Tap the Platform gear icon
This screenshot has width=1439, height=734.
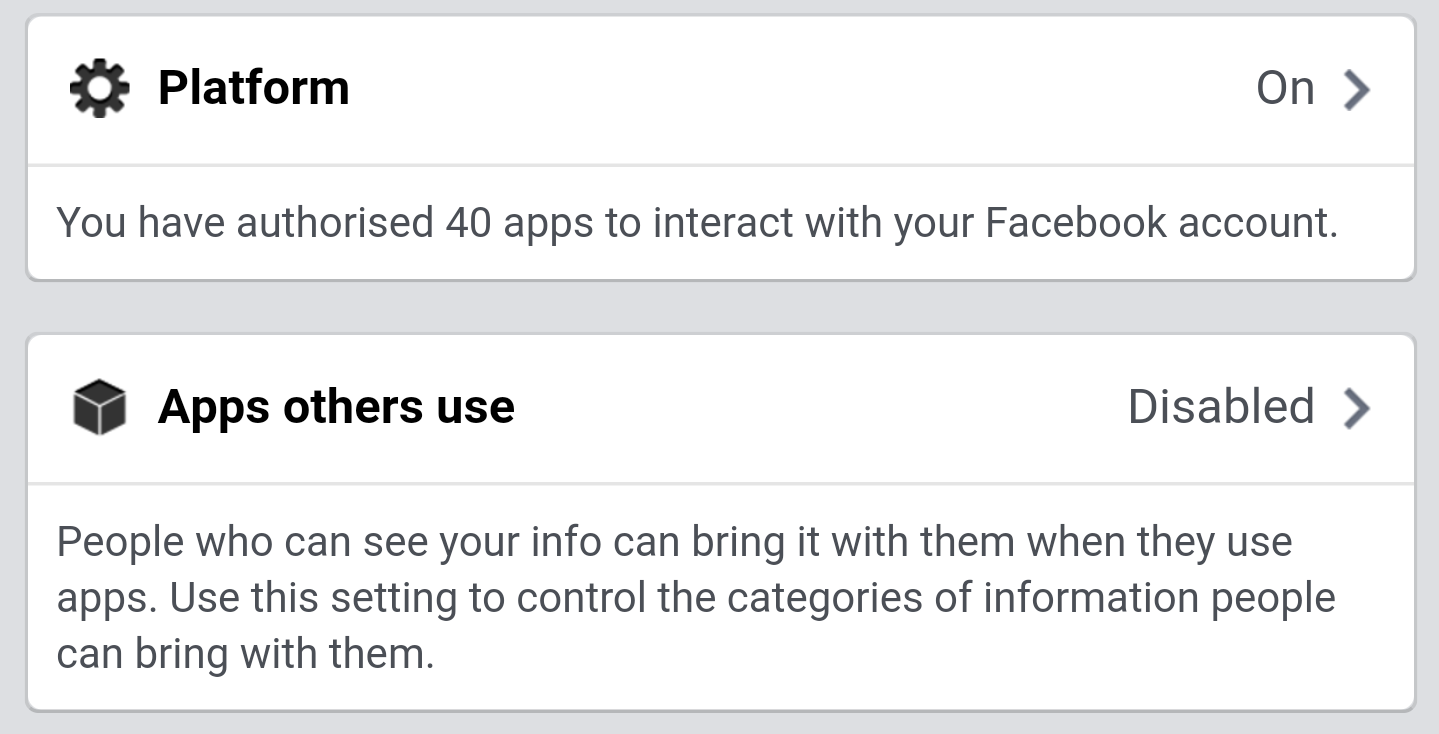(x=99, y=89)
